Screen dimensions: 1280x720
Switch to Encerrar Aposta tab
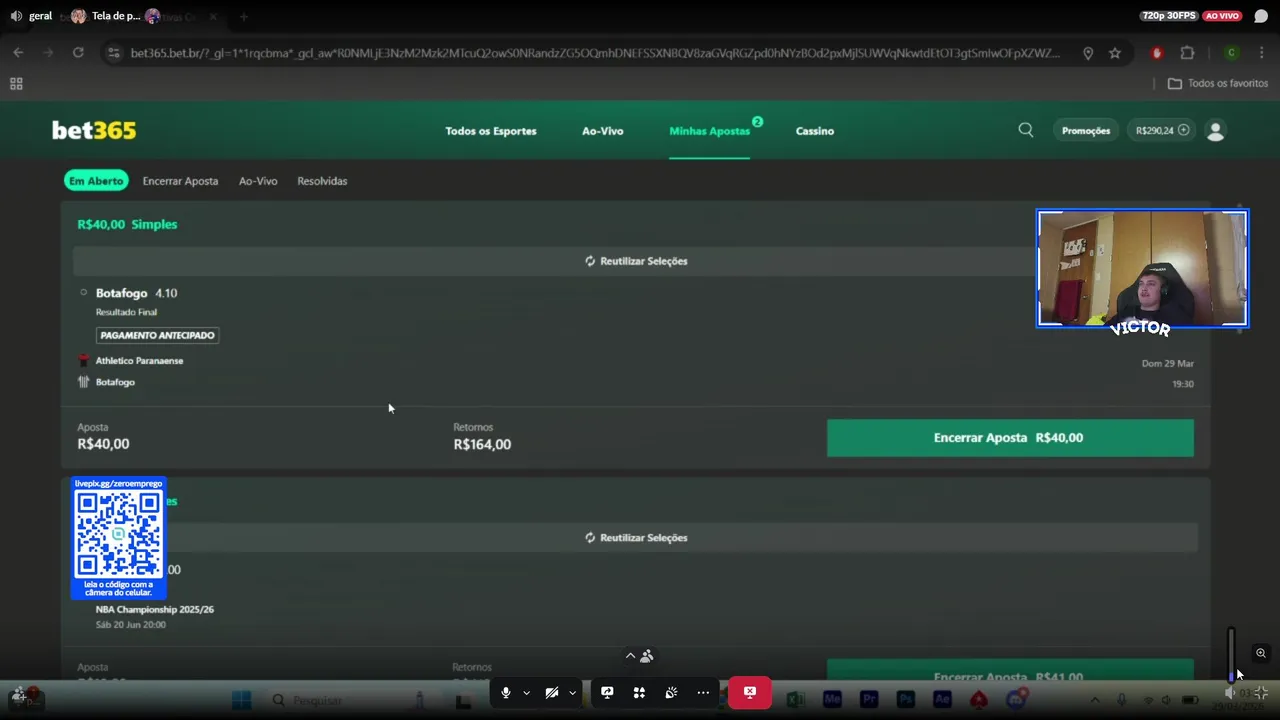[x=180, y=181]
